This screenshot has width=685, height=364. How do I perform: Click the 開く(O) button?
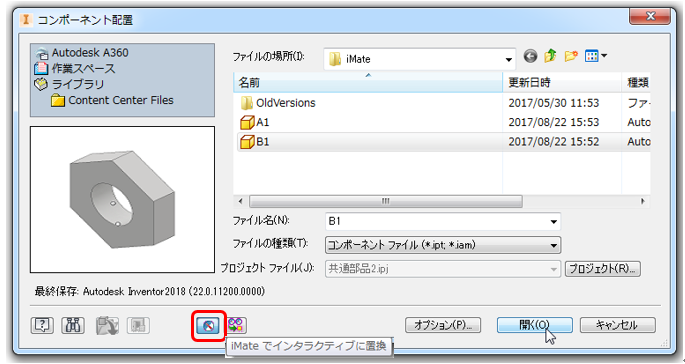pos(534,325)
